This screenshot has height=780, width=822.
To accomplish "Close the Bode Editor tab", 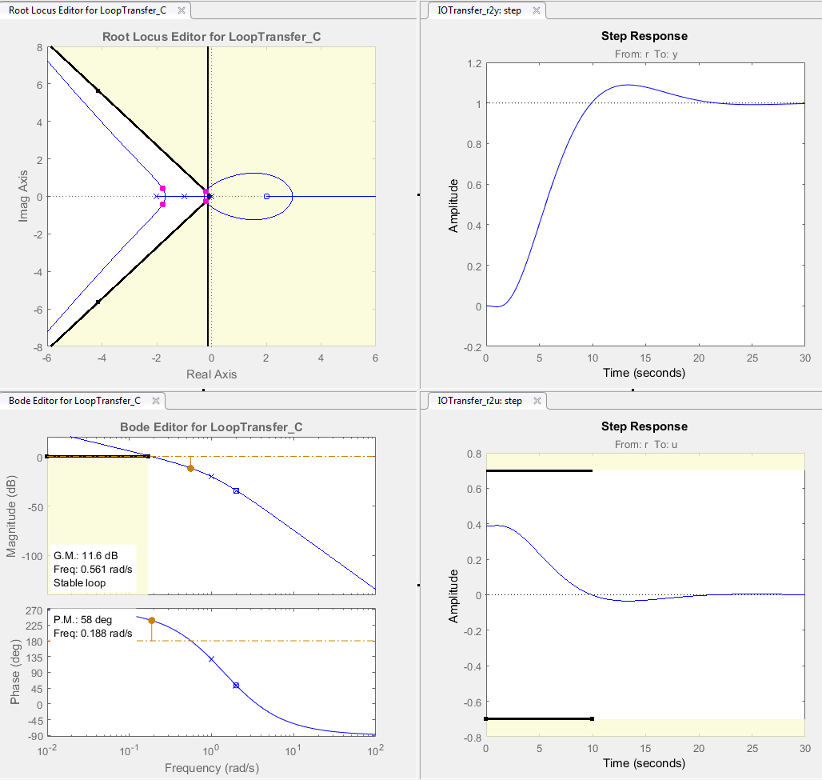I will [x=156, y=400].
